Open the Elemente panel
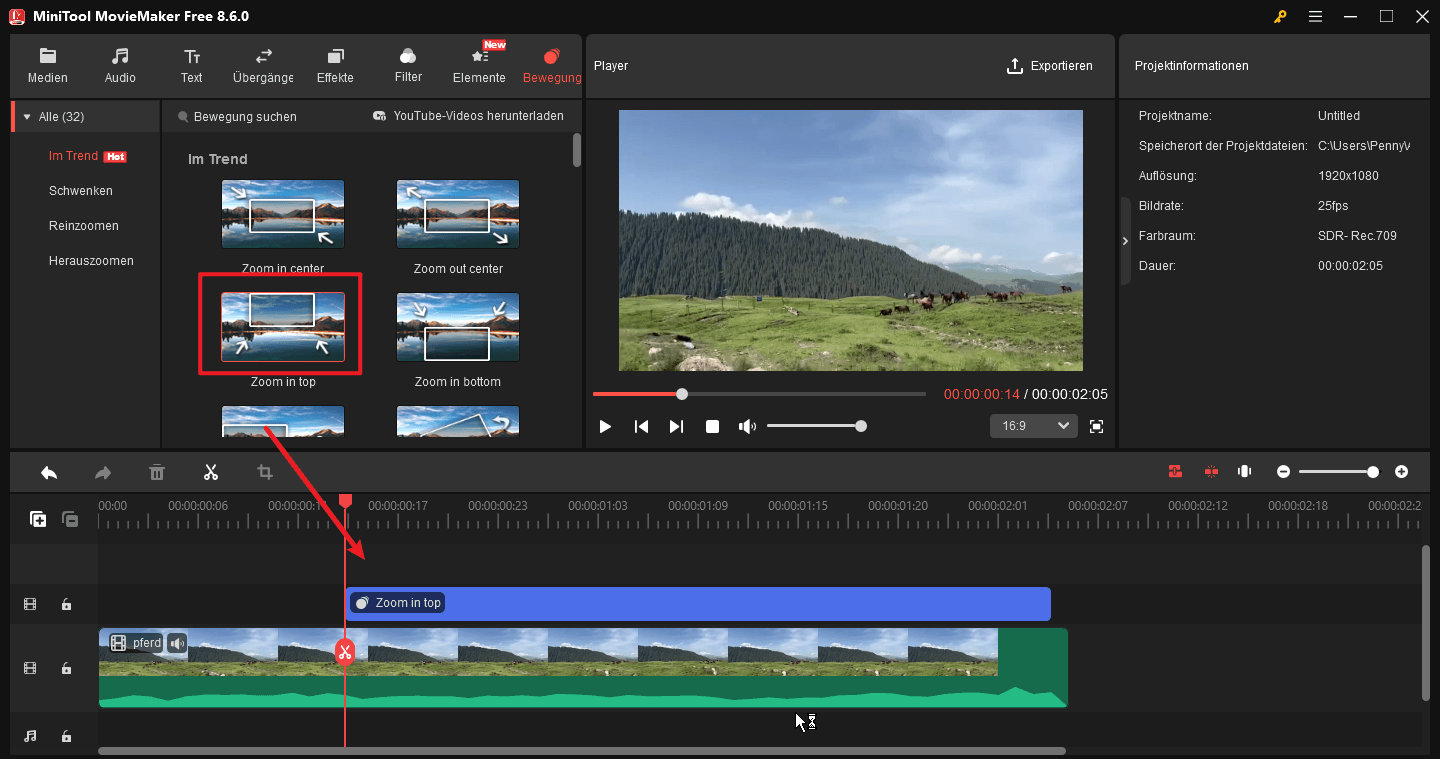The width and height of the screenshot is (1440, 759). 479,65
